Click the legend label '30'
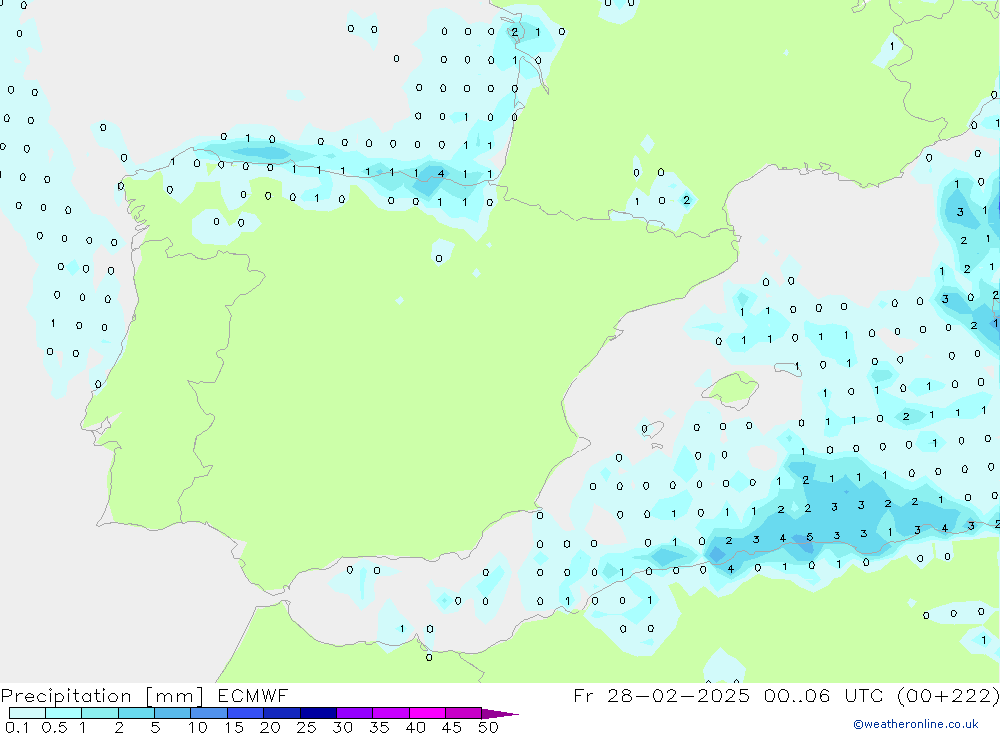1000x733 pixels. click(342, 727)
